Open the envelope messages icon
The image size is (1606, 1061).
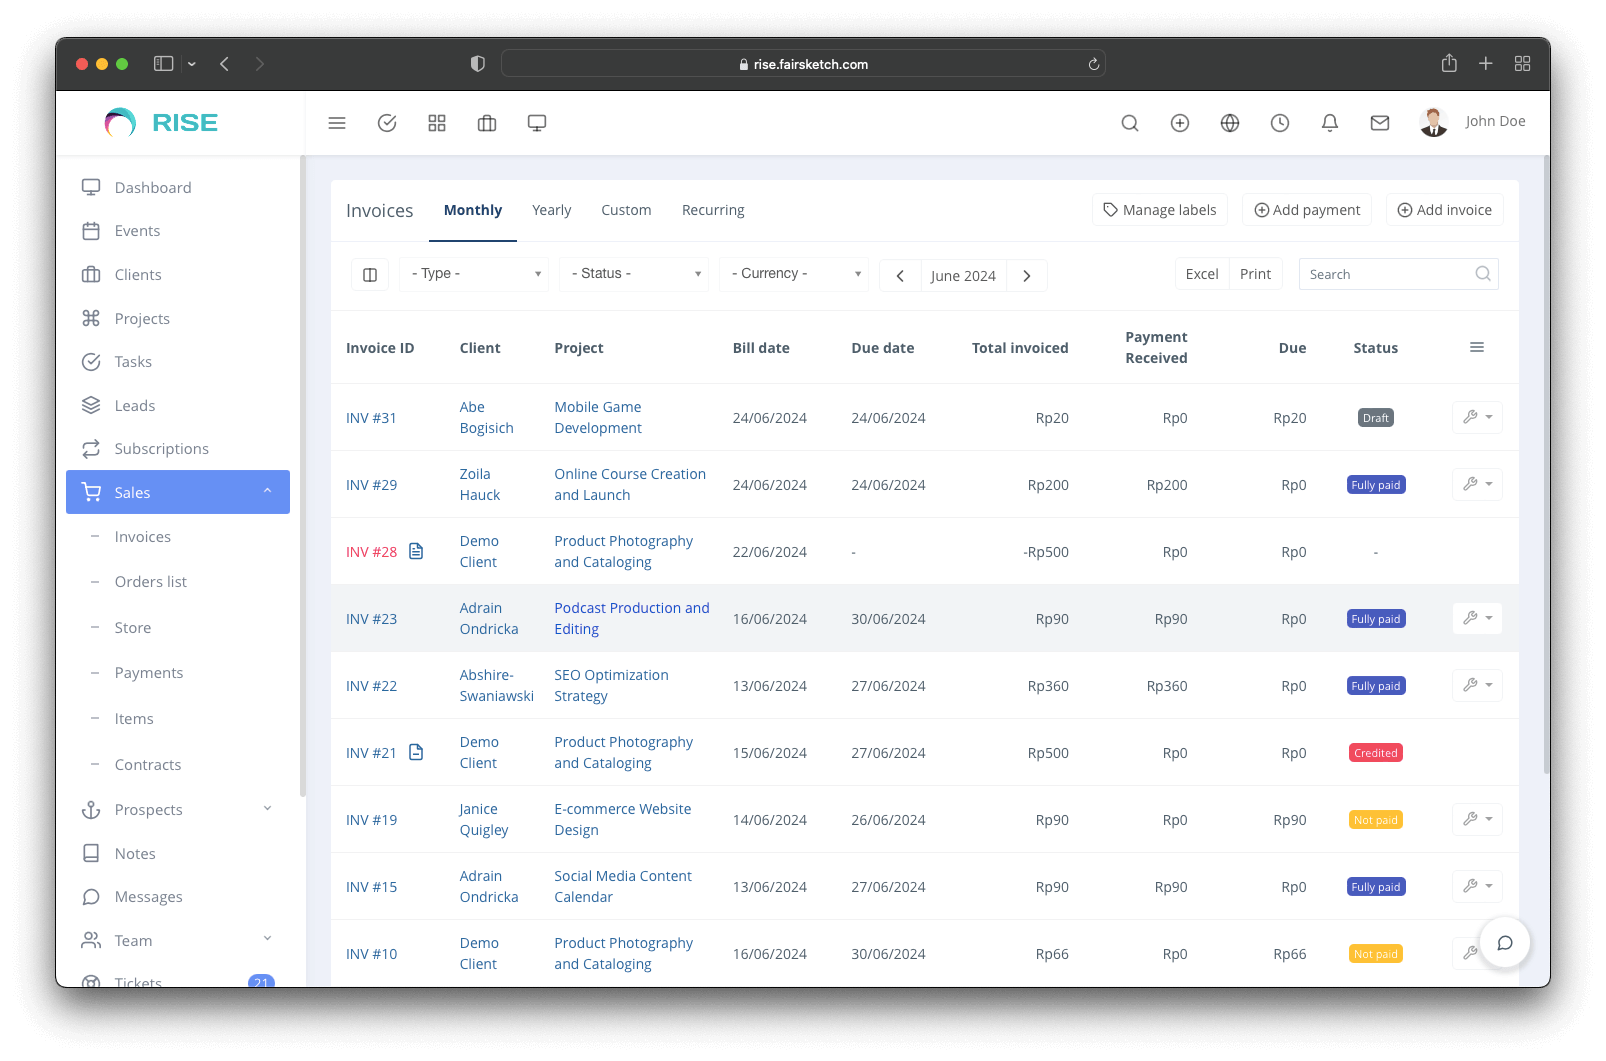[x=1380, y=123]
